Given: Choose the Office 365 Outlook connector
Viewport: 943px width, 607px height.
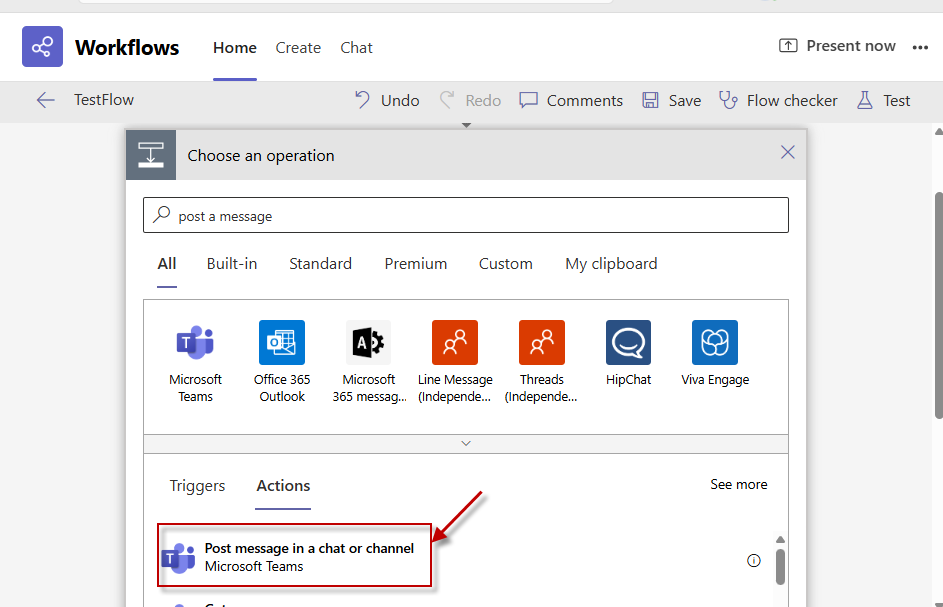Looking at the screenshot, I should click(282, 343).
